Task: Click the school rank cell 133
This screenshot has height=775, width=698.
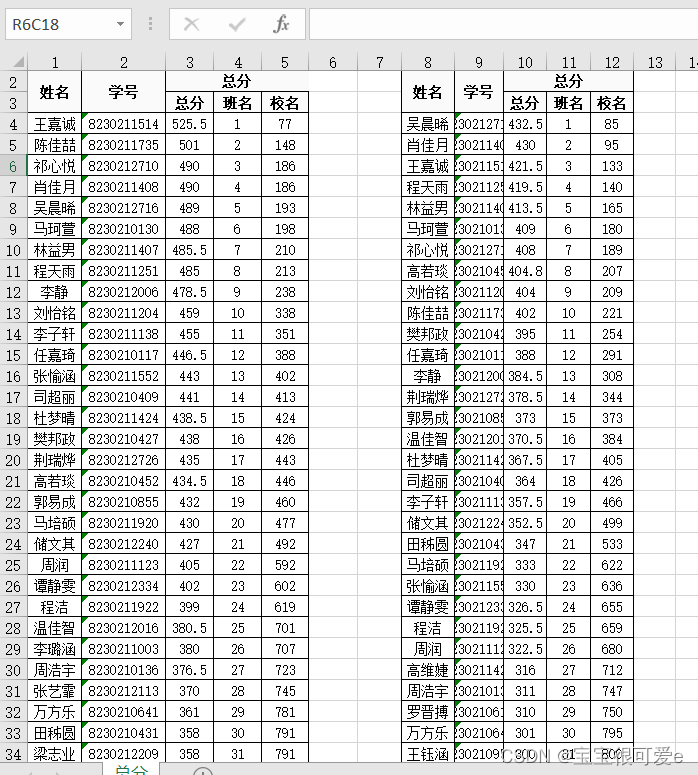Action: tap(612, 166)
